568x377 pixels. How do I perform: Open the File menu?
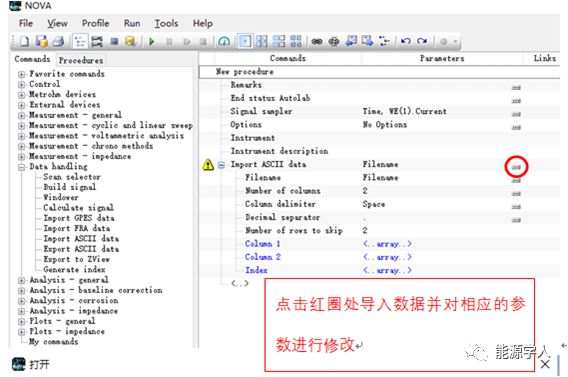point(26,24)
